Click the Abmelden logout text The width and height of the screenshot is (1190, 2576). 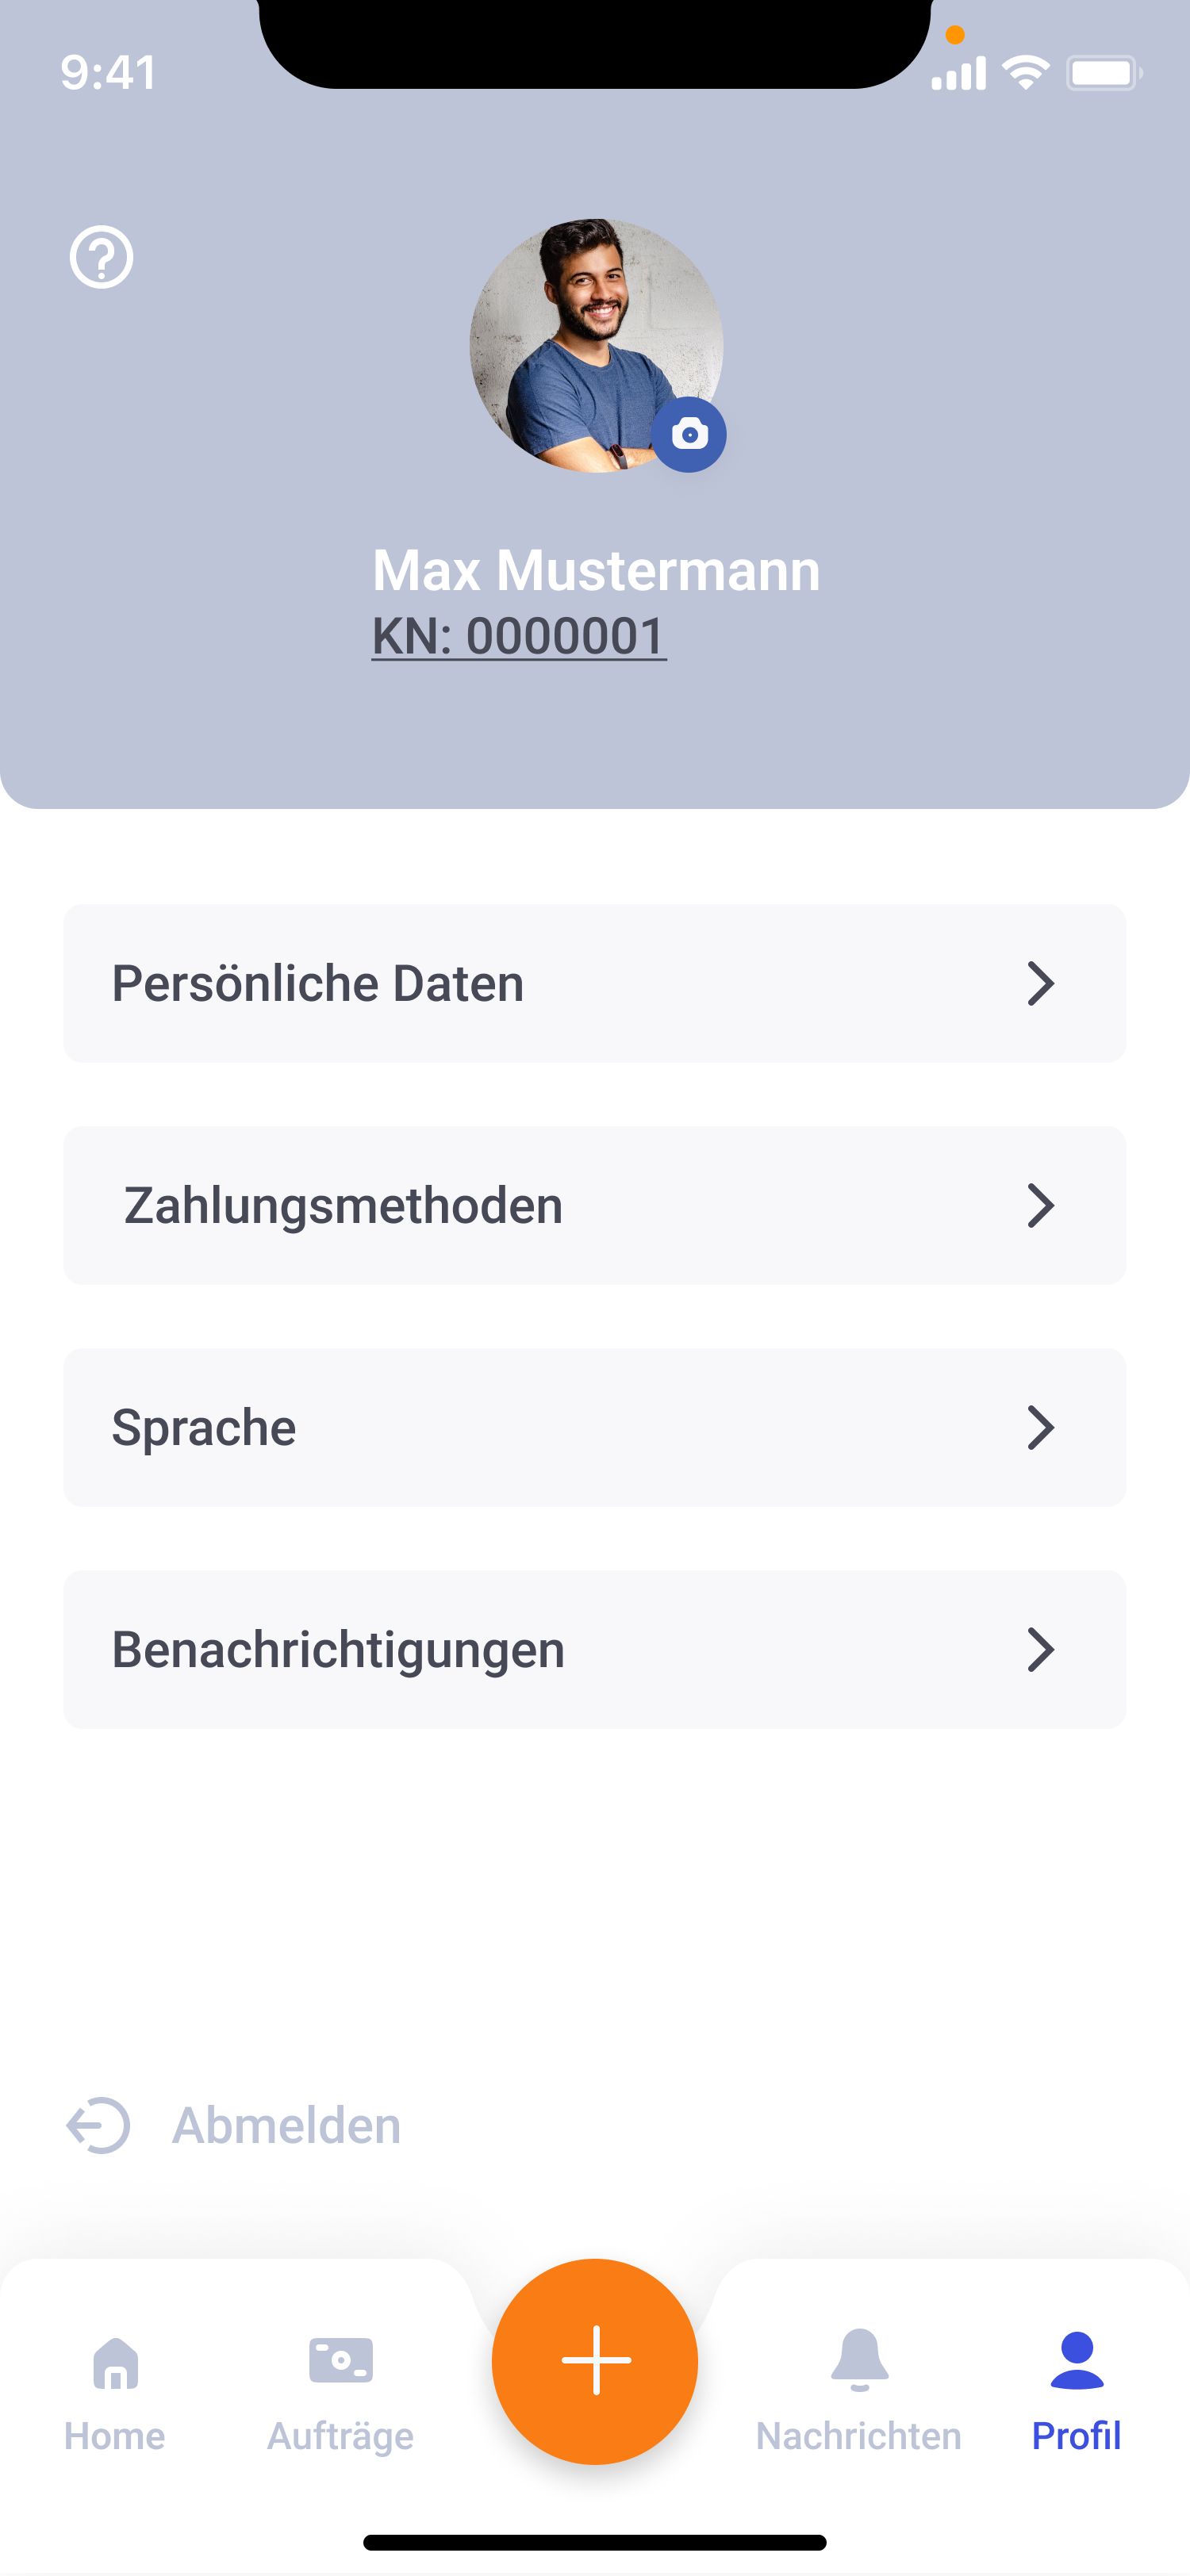point(286,2125)
